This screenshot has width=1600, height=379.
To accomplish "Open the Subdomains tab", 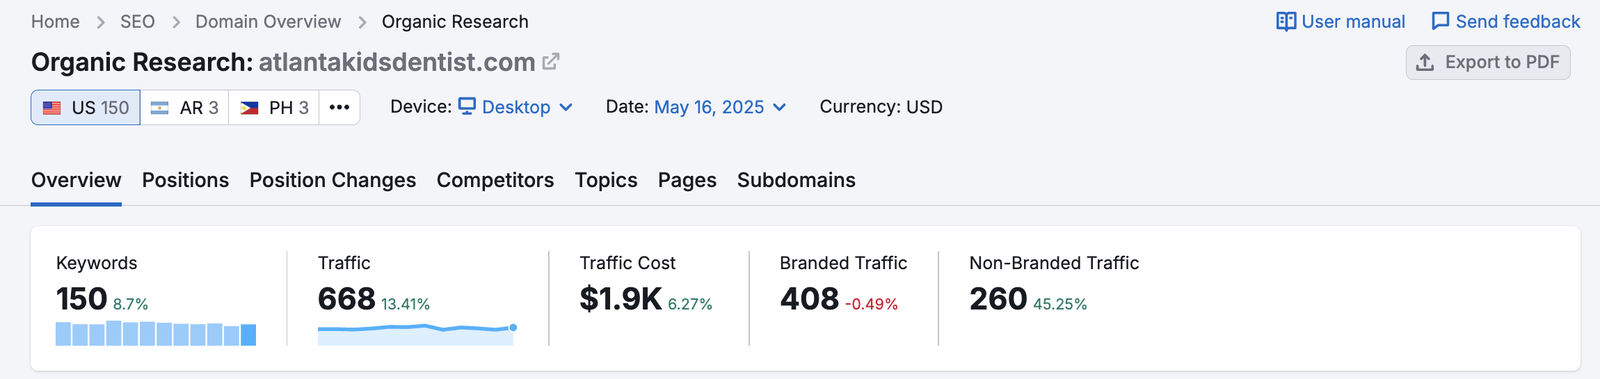I will (796, 180).
